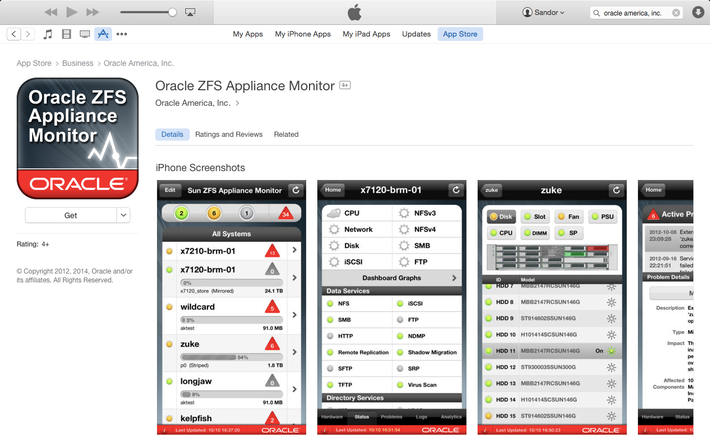Image resolution: width=710 pixels, height=443 pixels.
Task: Click the CPU cloud icon
Action: 334,213
